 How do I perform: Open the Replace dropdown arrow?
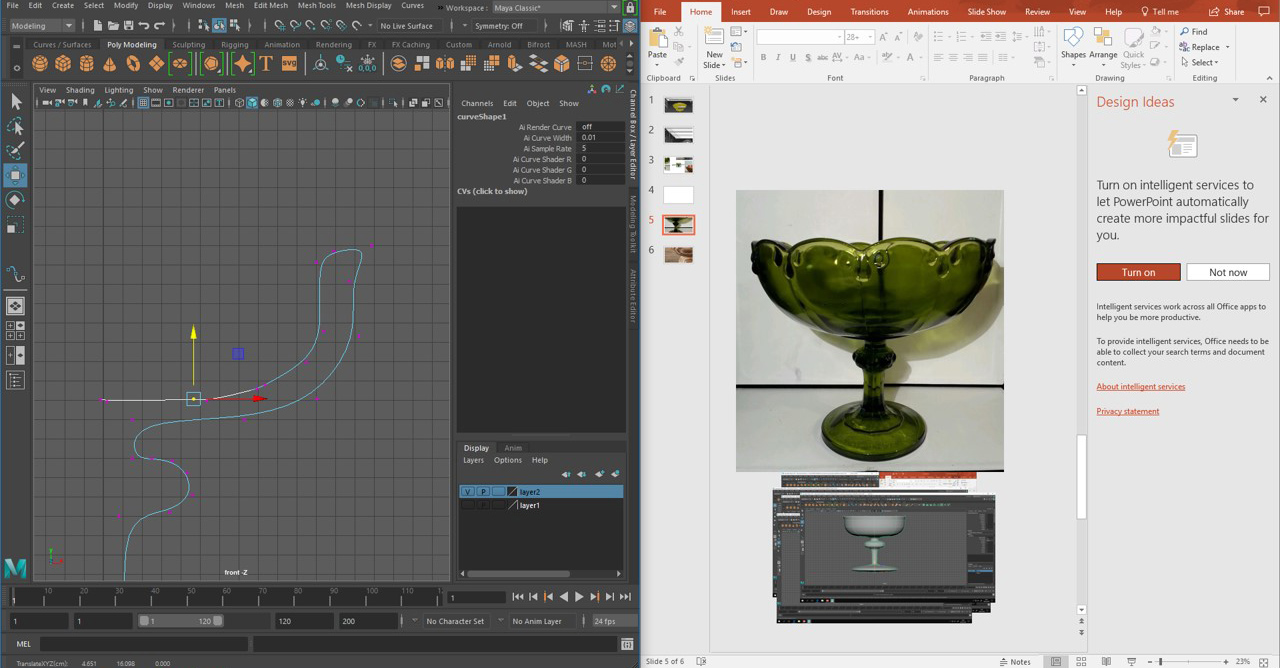[1227, 47]
